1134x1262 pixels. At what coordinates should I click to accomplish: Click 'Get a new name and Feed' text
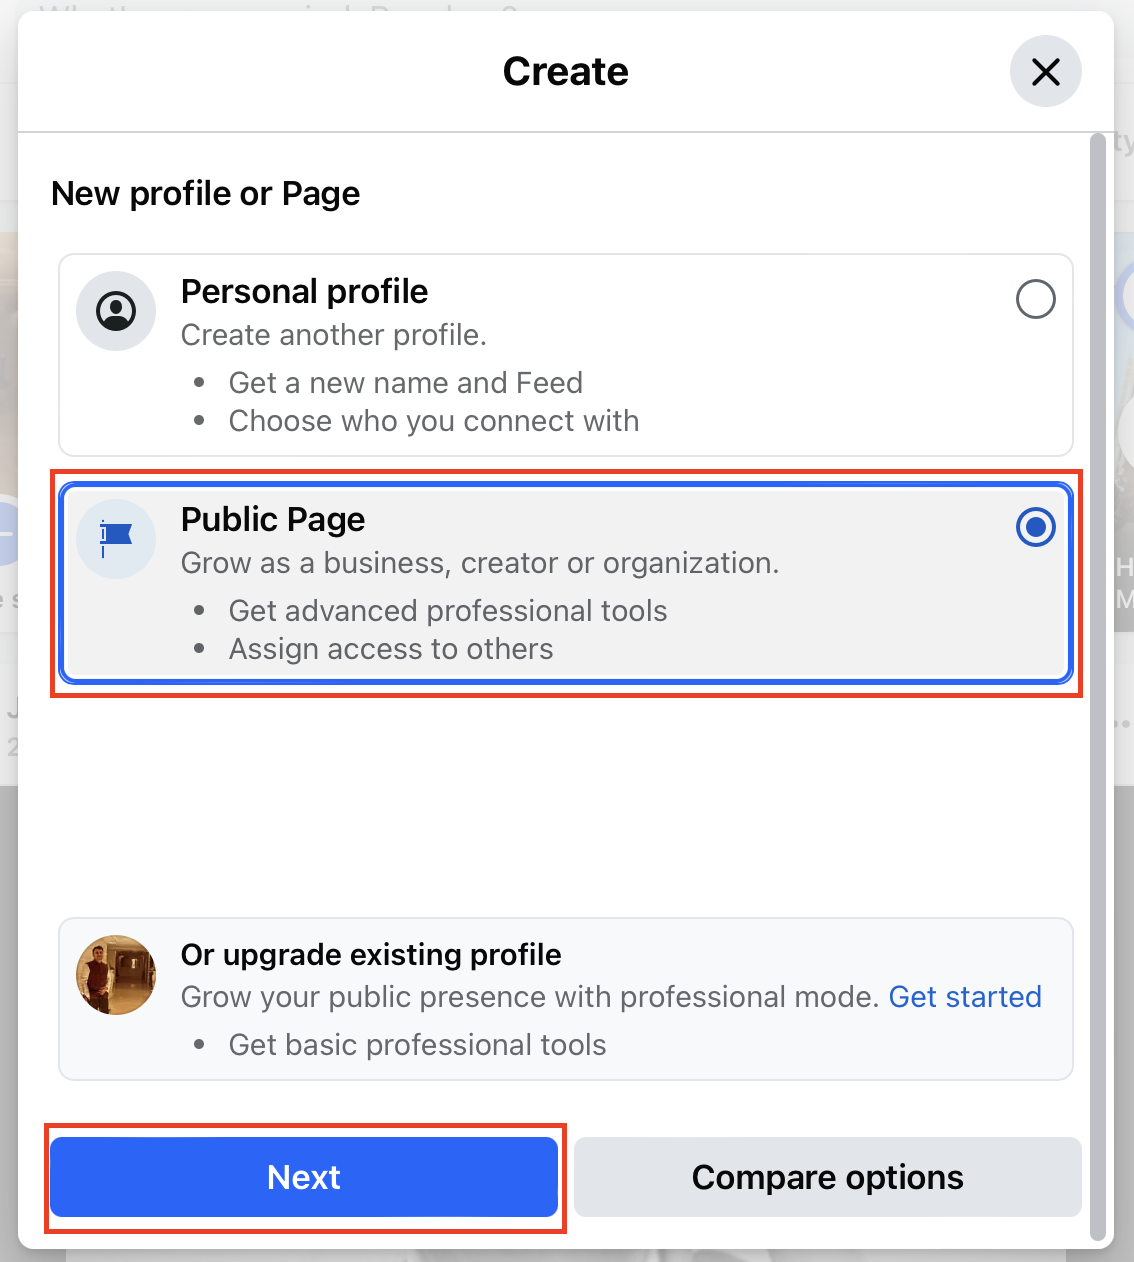(406, 383)
